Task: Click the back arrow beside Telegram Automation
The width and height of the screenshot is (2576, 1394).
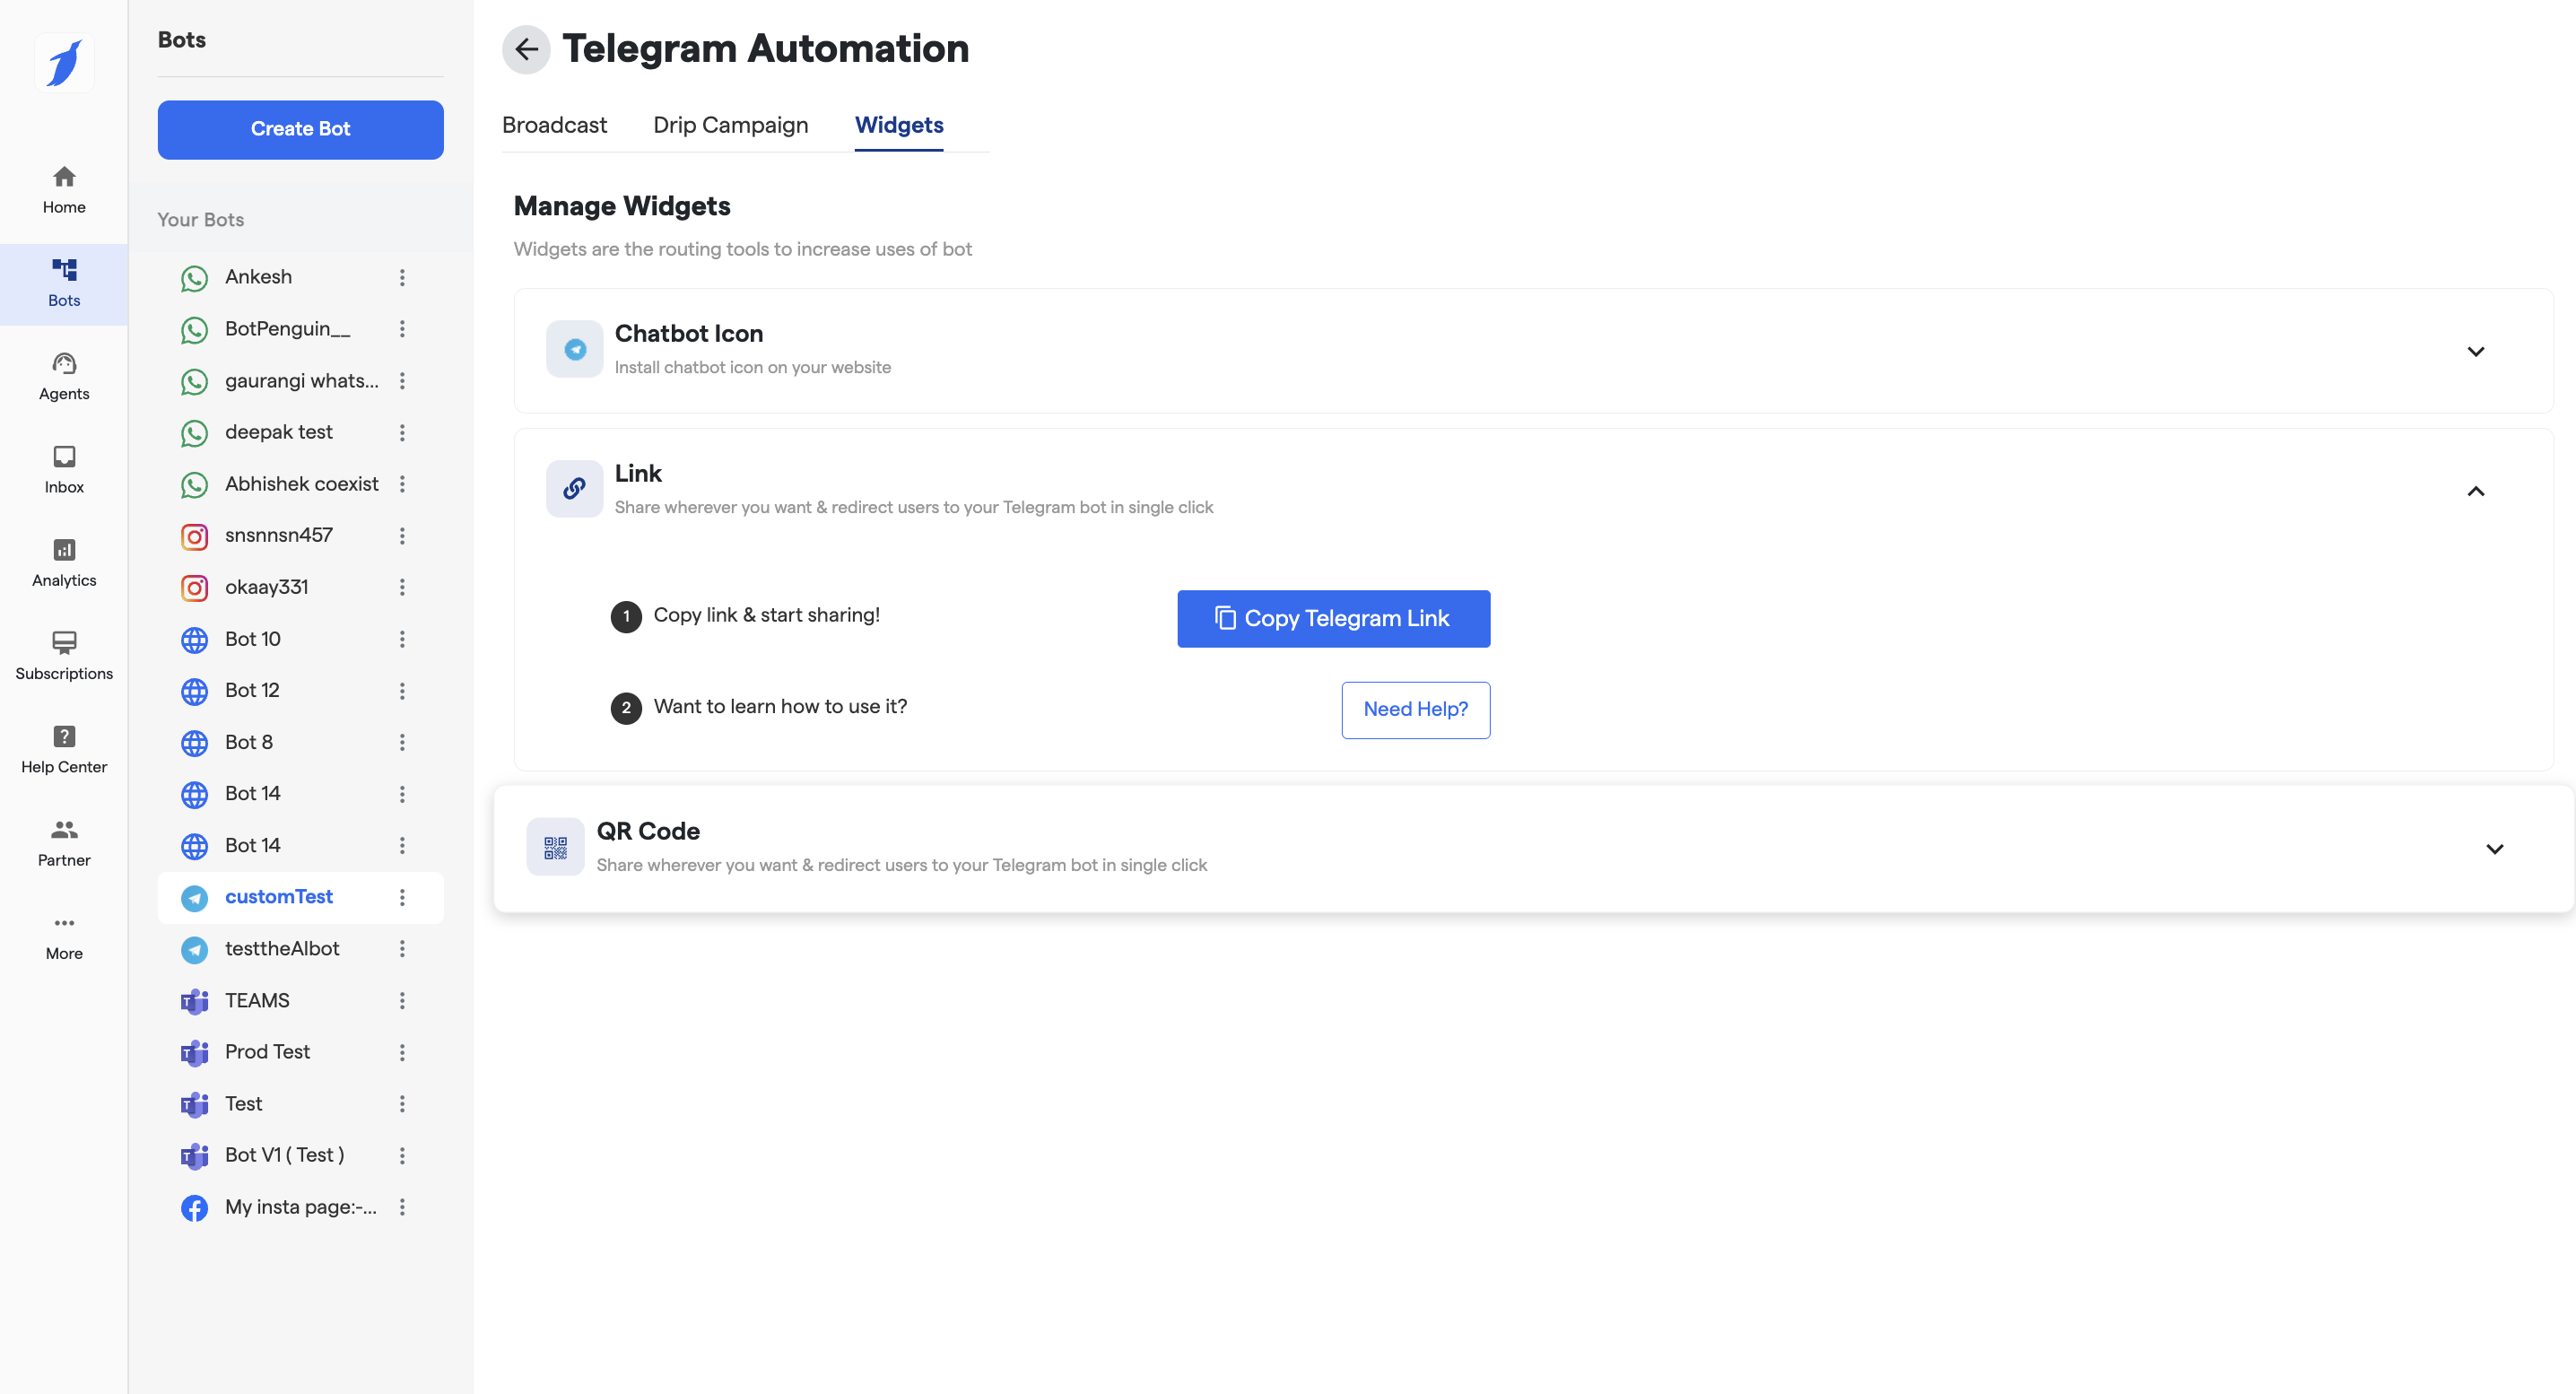Action: [x=526, y=49]
